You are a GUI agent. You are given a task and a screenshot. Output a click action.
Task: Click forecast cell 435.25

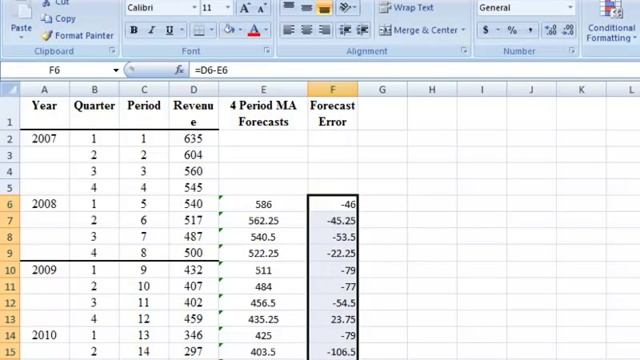pos(263,319)
